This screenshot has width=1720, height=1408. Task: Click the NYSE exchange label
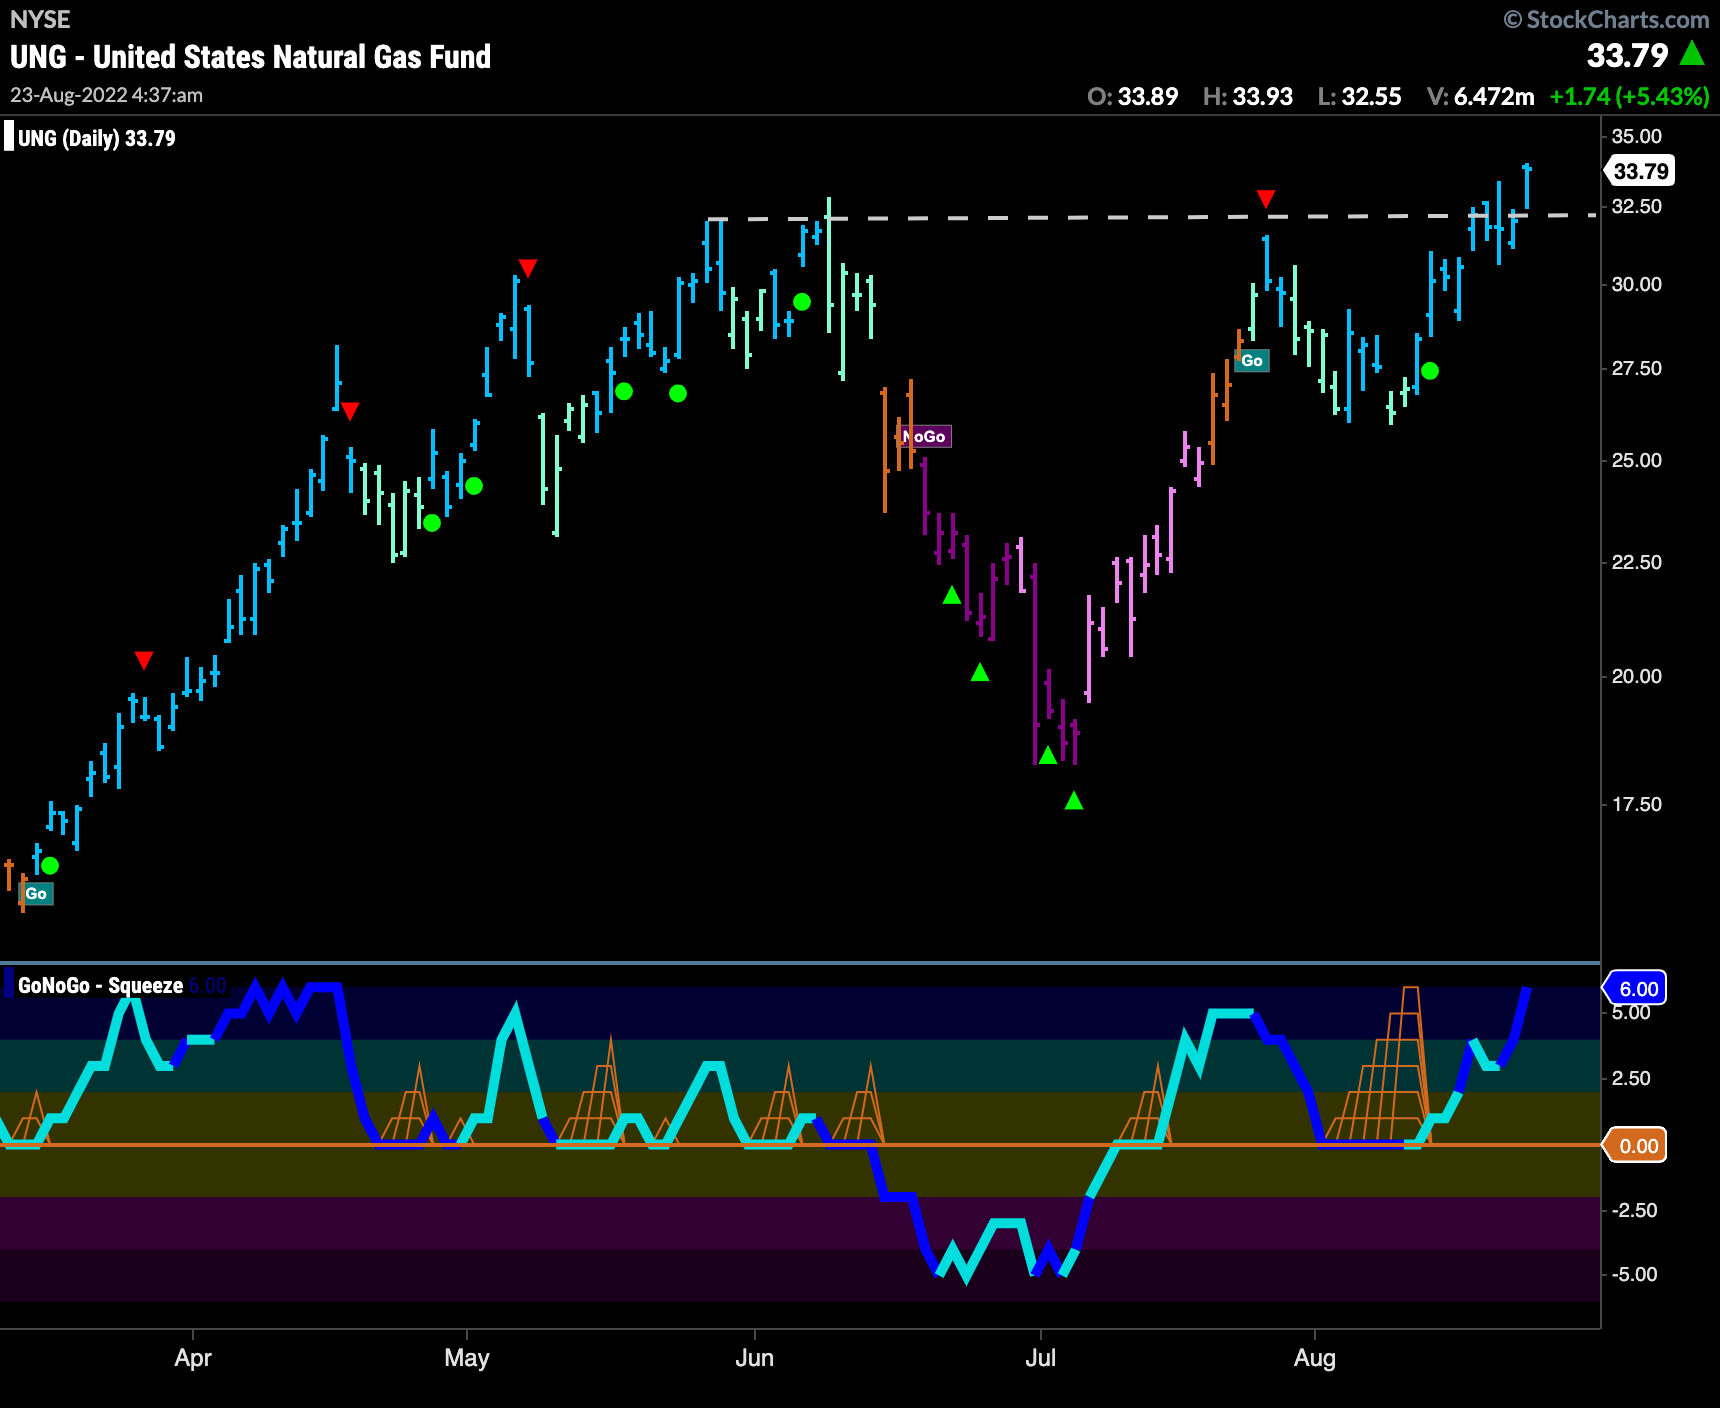click(40, 19)
